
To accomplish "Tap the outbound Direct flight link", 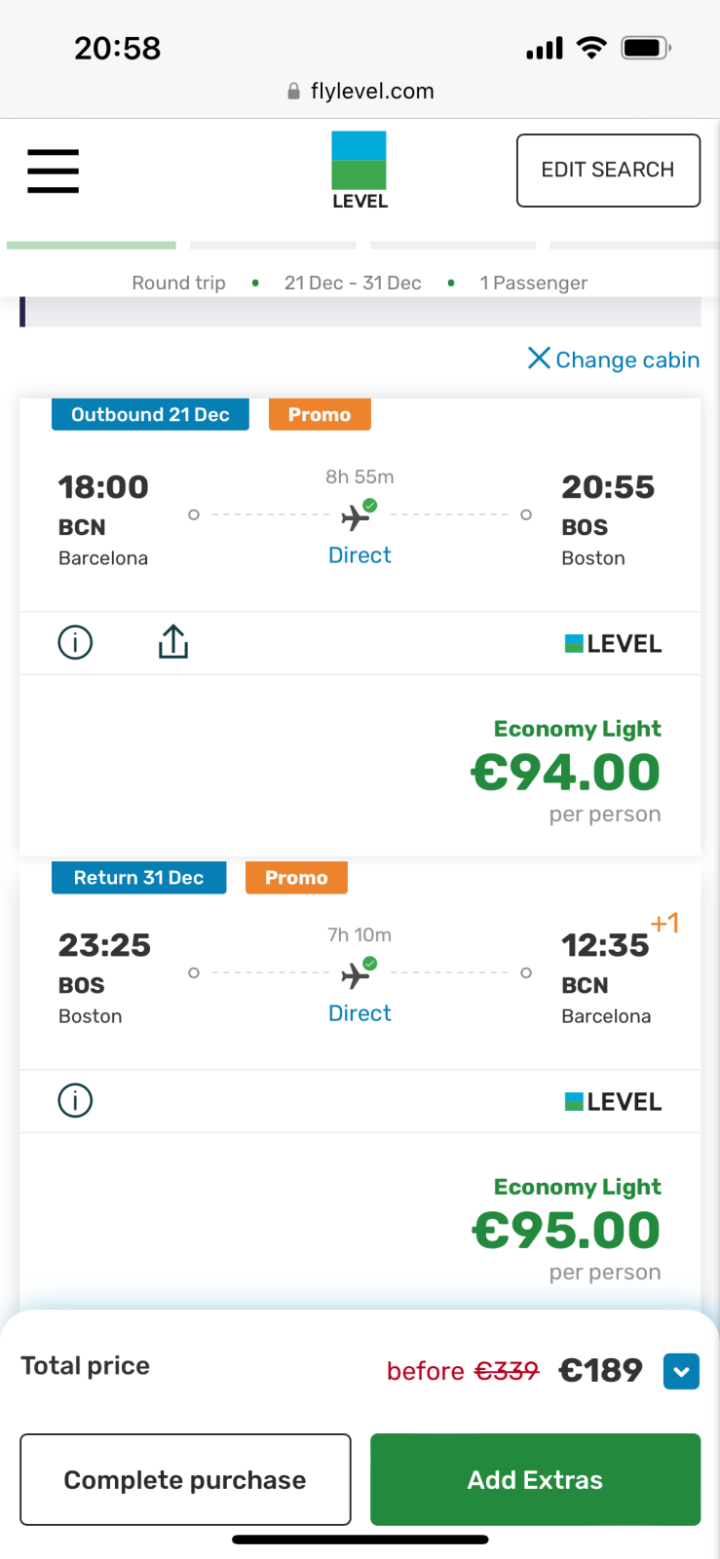I will point(360,555).
